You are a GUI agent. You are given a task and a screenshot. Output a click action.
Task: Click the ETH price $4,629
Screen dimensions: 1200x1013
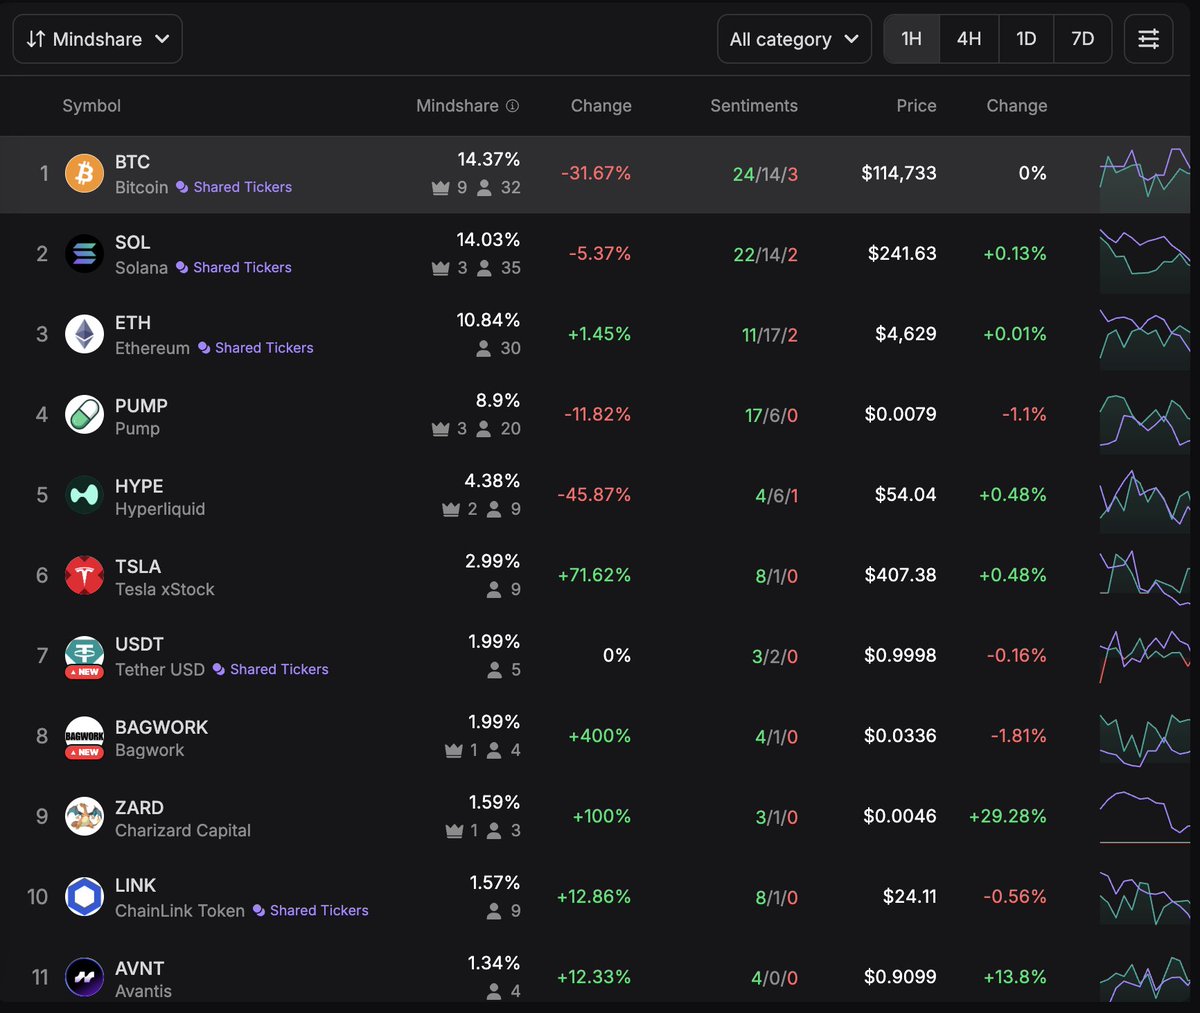(906, 334)
